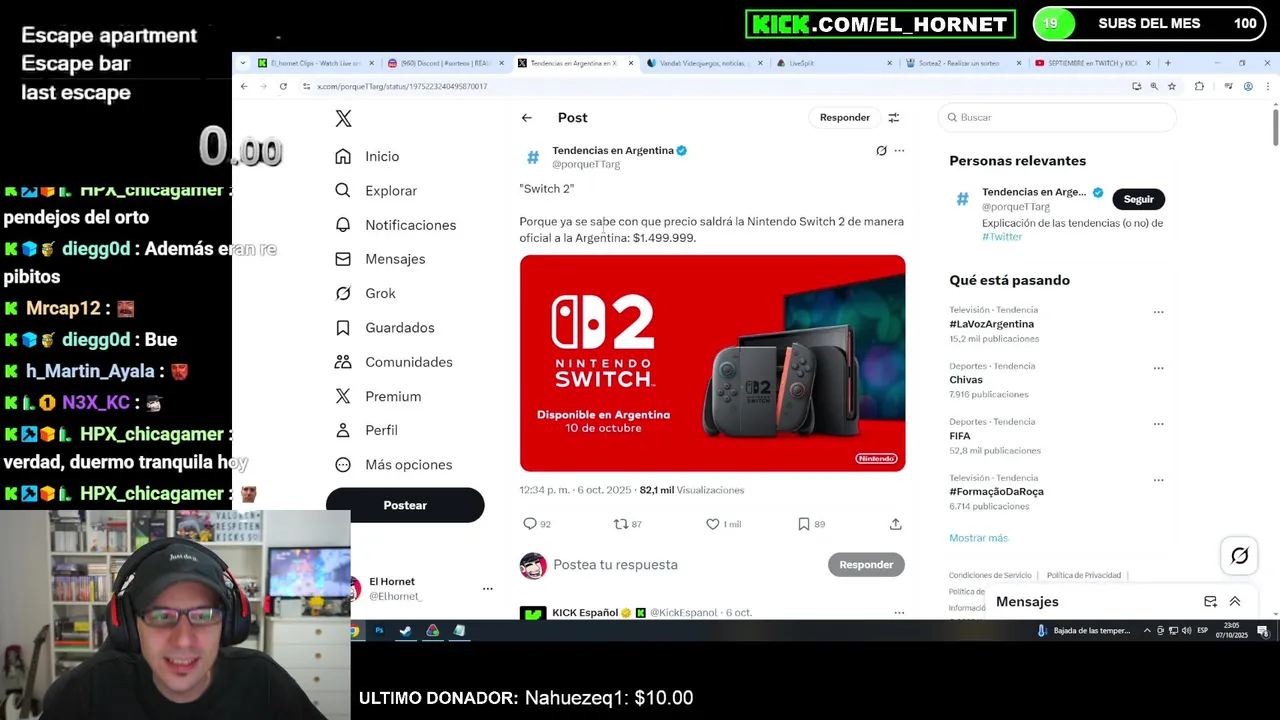Open Comunidades from the sidebar
Screen dimensions: 1280x720
[x=394, y=362]
